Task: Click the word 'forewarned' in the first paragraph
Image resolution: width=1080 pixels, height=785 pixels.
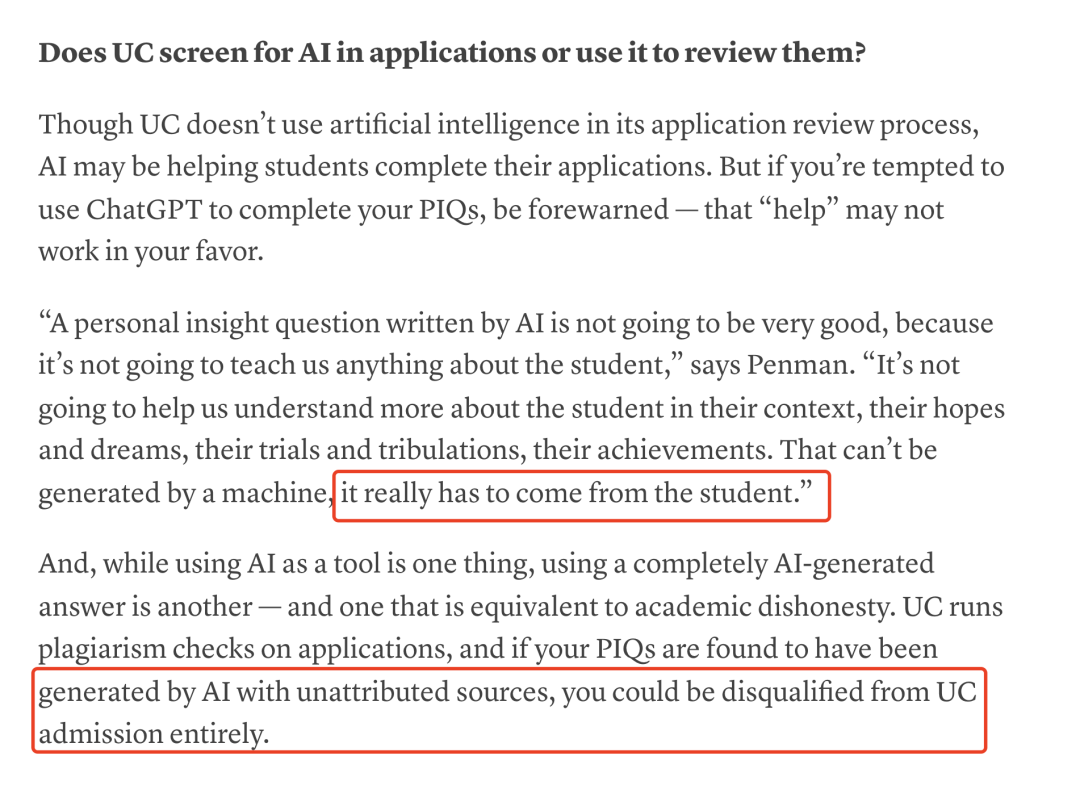Action: point(598,209)
